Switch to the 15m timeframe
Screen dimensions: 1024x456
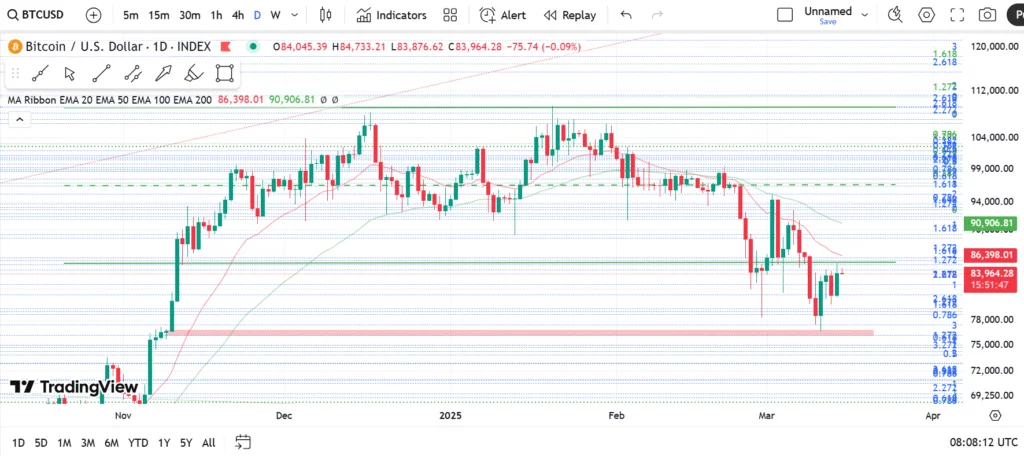coord(159,15)
